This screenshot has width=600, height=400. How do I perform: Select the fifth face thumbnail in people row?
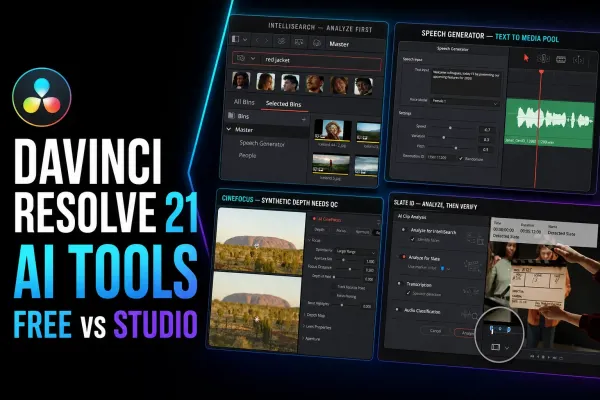(339, 85)
